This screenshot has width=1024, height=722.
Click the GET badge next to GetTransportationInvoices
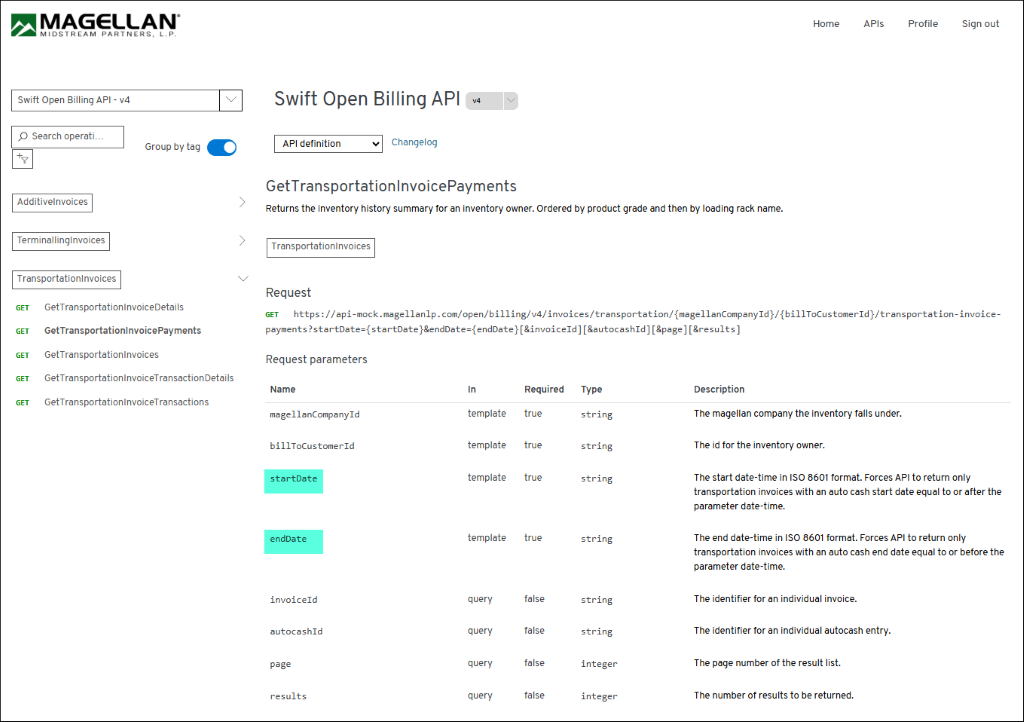click(x=23, y=354)
